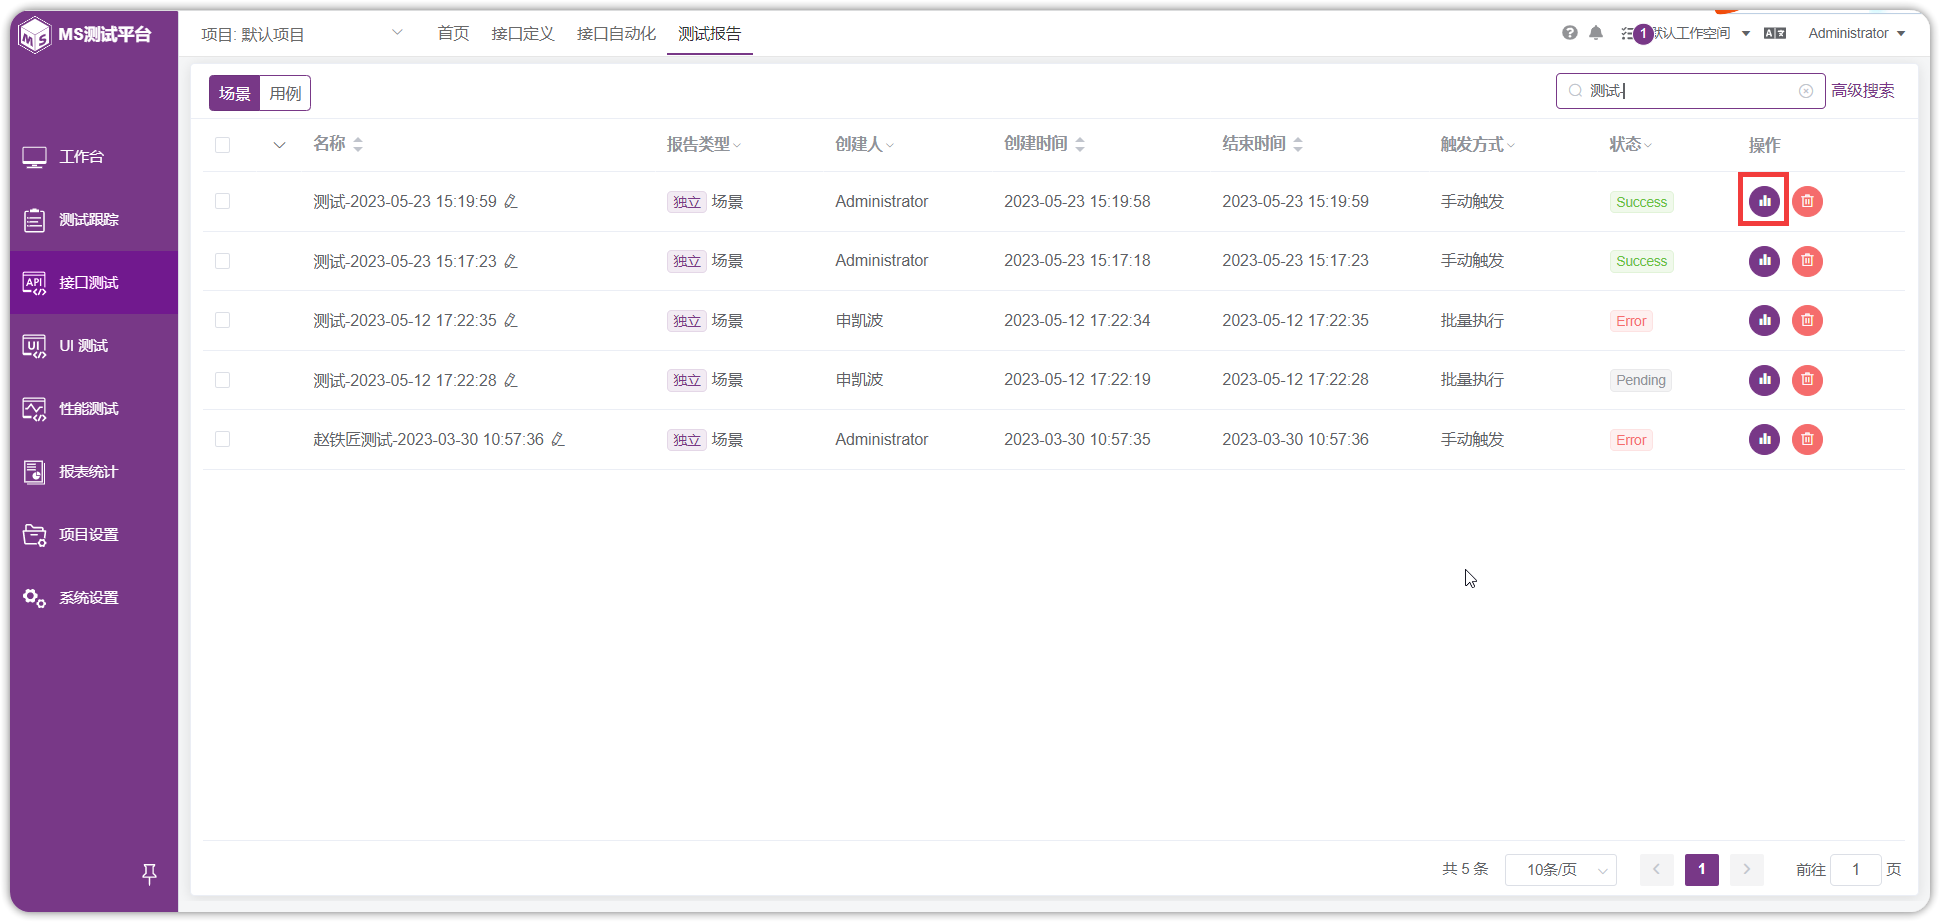Tick the 测试-2023-05-12 17:22:35 row checkbox
This screenshot has height=922, width=1940.
[222, 320]
